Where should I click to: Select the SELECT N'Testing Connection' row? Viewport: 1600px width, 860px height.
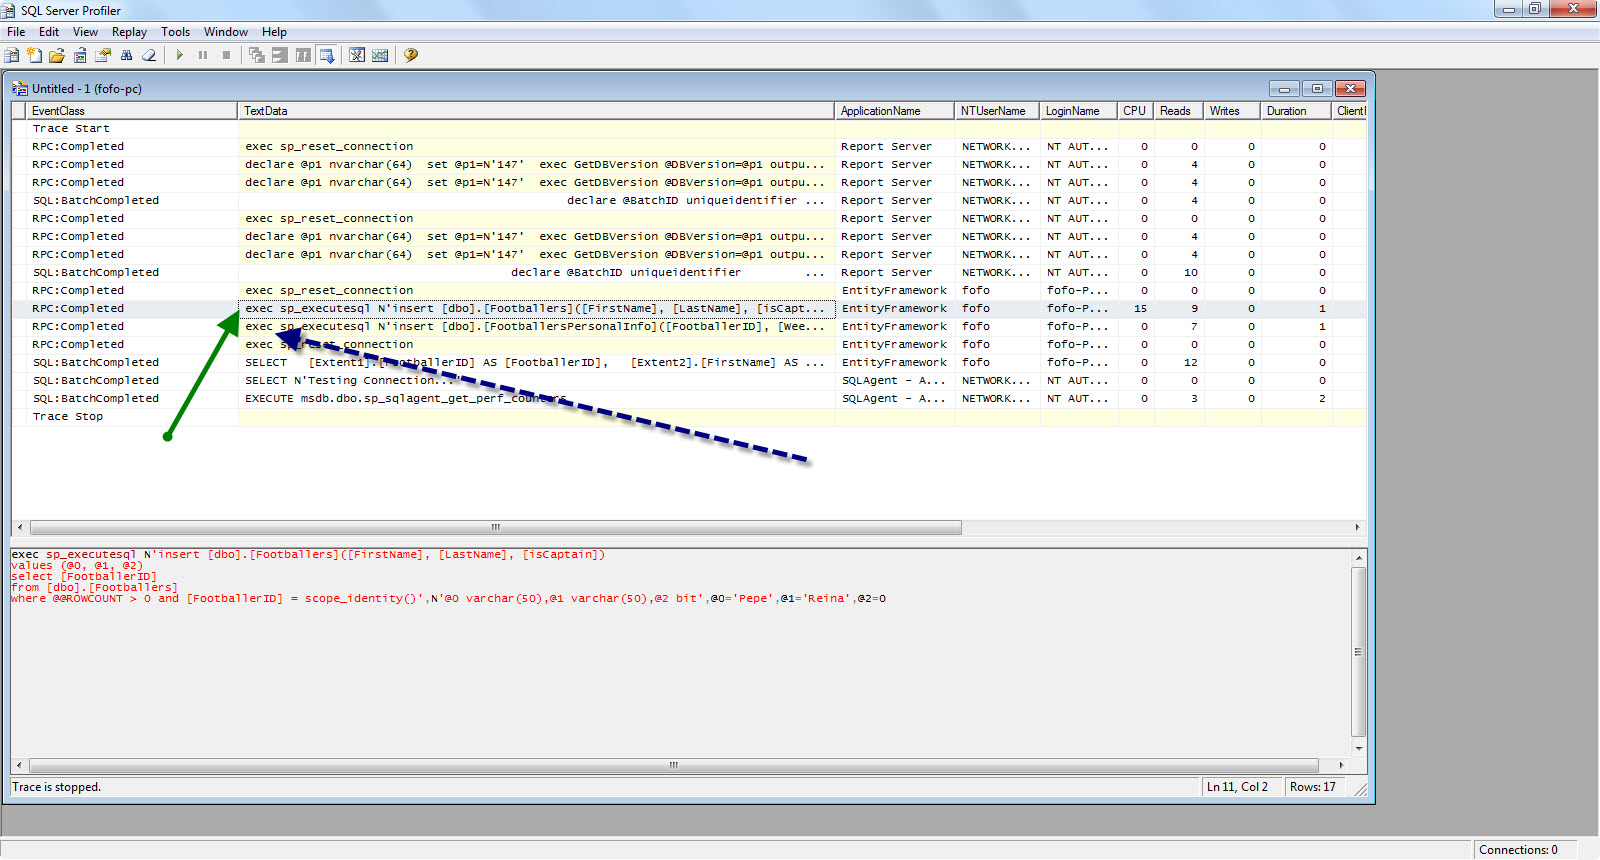[x=689, y=381]
